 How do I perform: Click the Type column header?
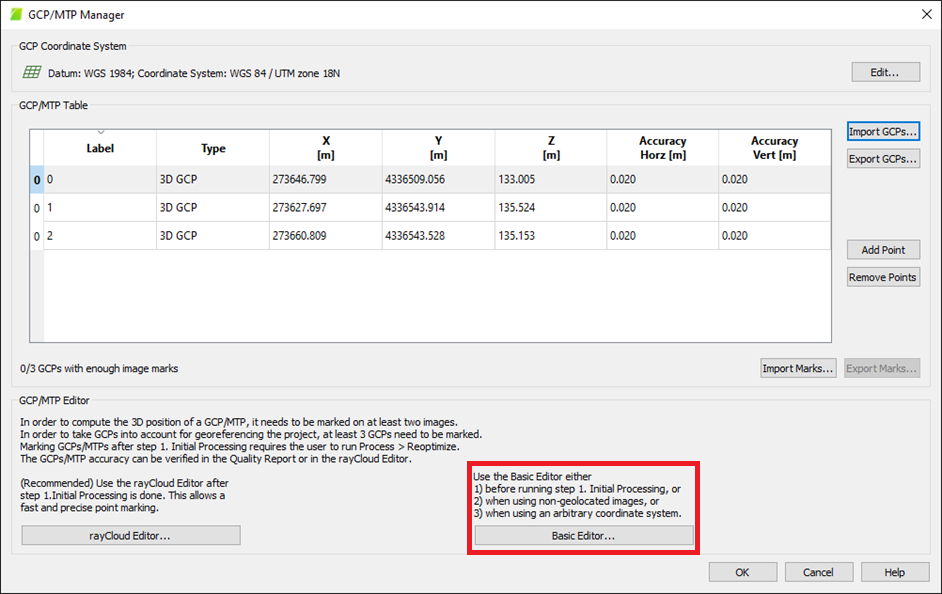[213, 148]
